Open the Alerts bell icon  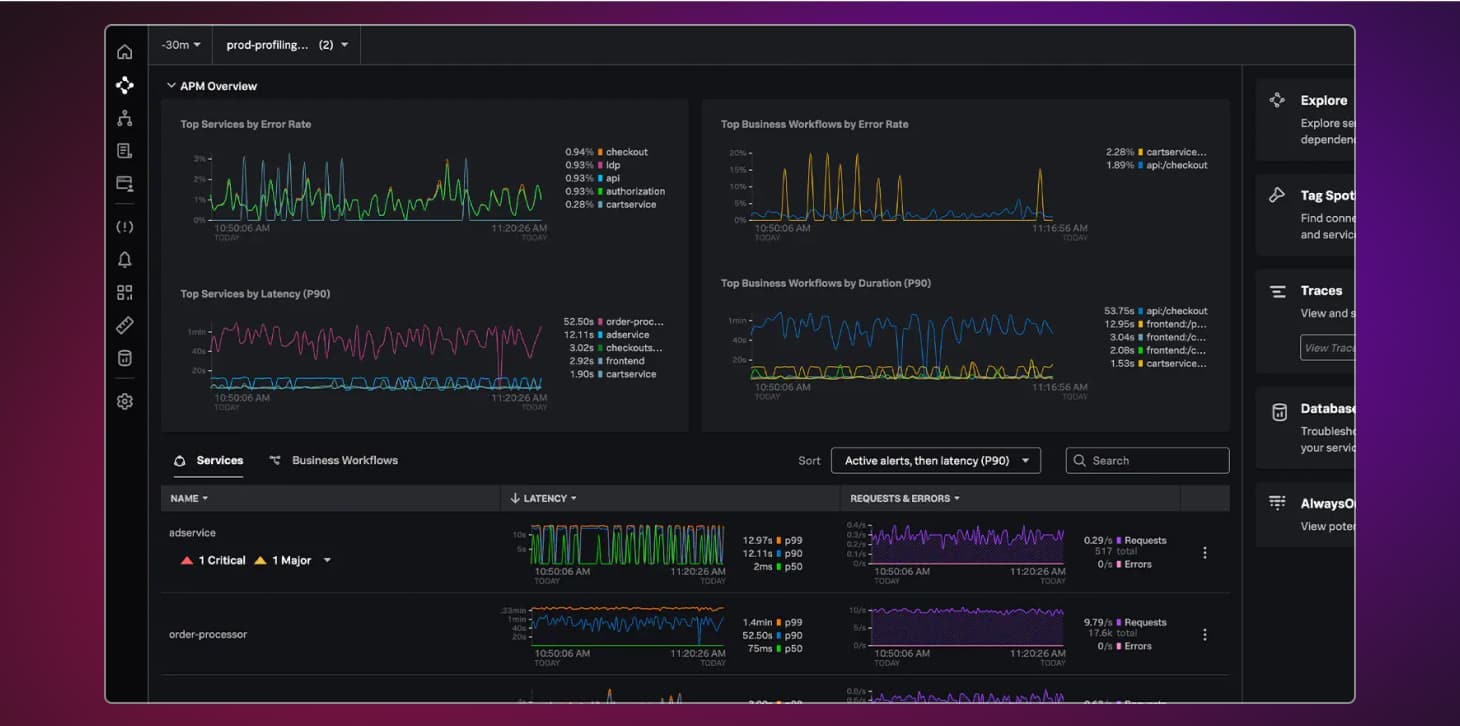coord(124,260)
